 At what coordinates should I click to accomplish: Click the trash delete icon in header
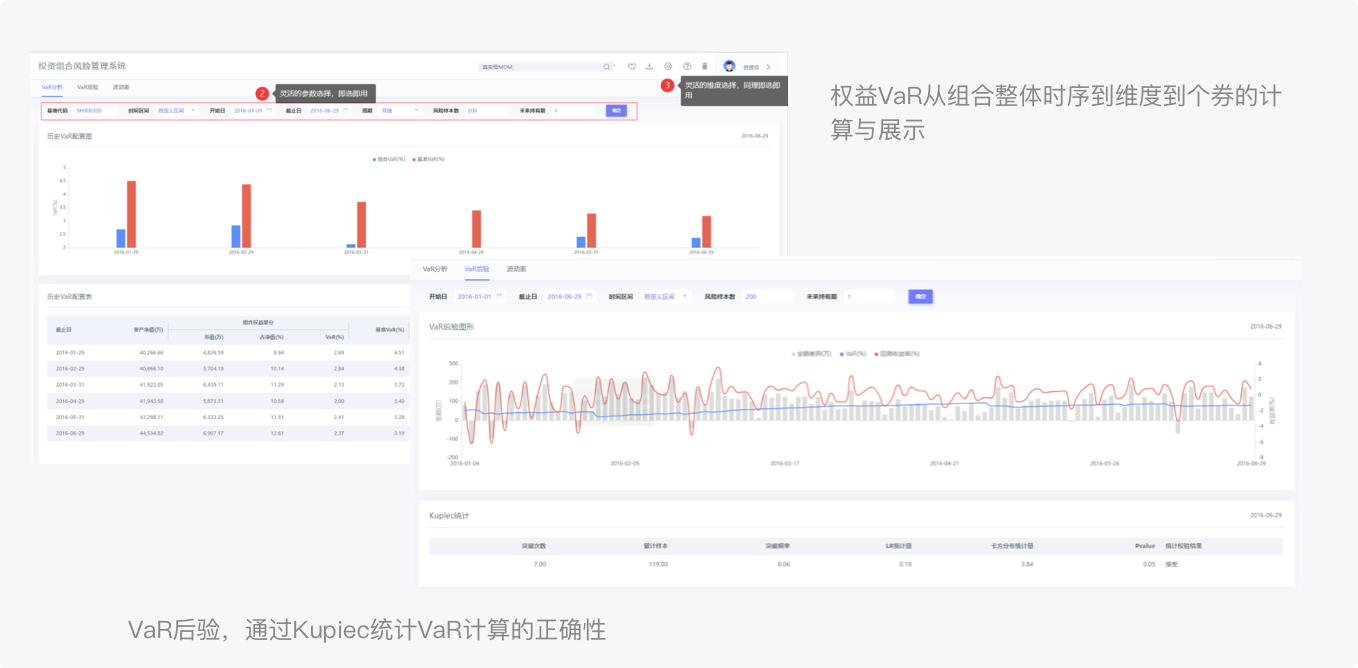pos(704,67)
